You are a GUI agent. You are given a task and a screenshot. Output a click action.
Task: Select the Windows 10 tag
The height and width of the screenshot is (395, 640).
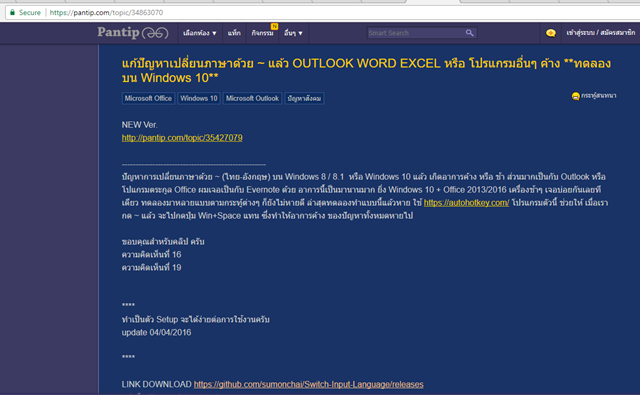199,98
